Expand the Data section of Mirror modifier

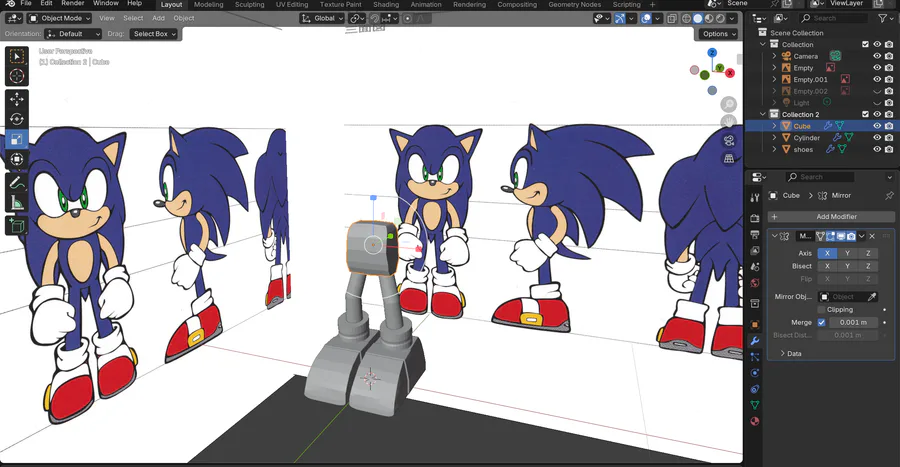tap(791, 354)
